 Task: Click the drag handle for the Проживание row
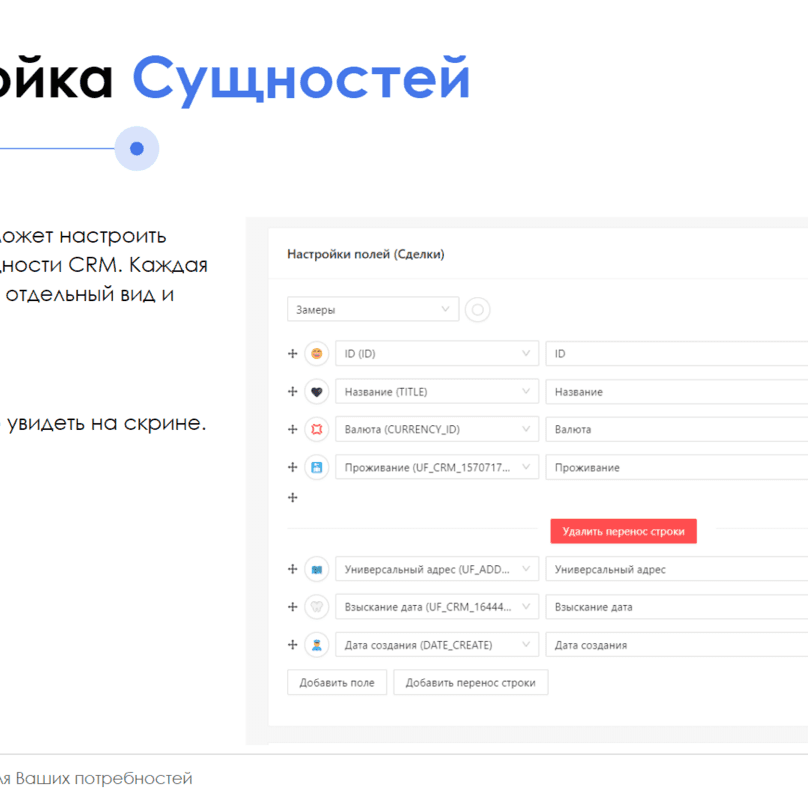point(293,467)
